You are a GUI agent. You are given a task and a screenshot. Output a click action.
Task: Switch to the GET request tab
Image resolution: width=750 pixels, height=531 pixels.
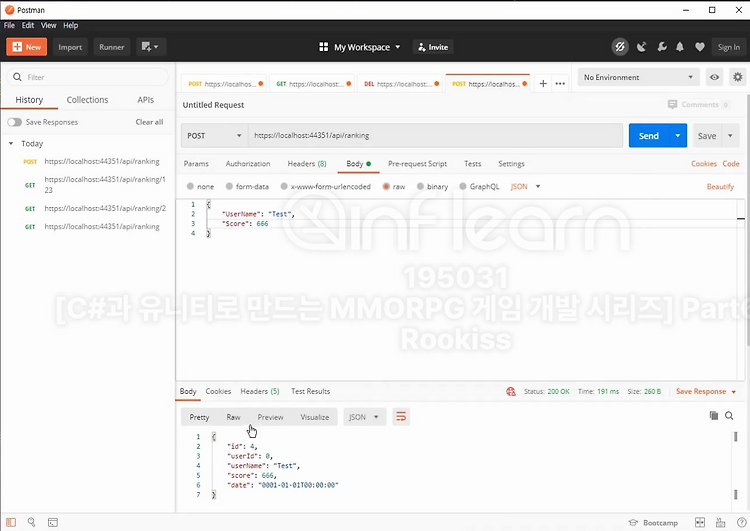[x=313, y=84]
